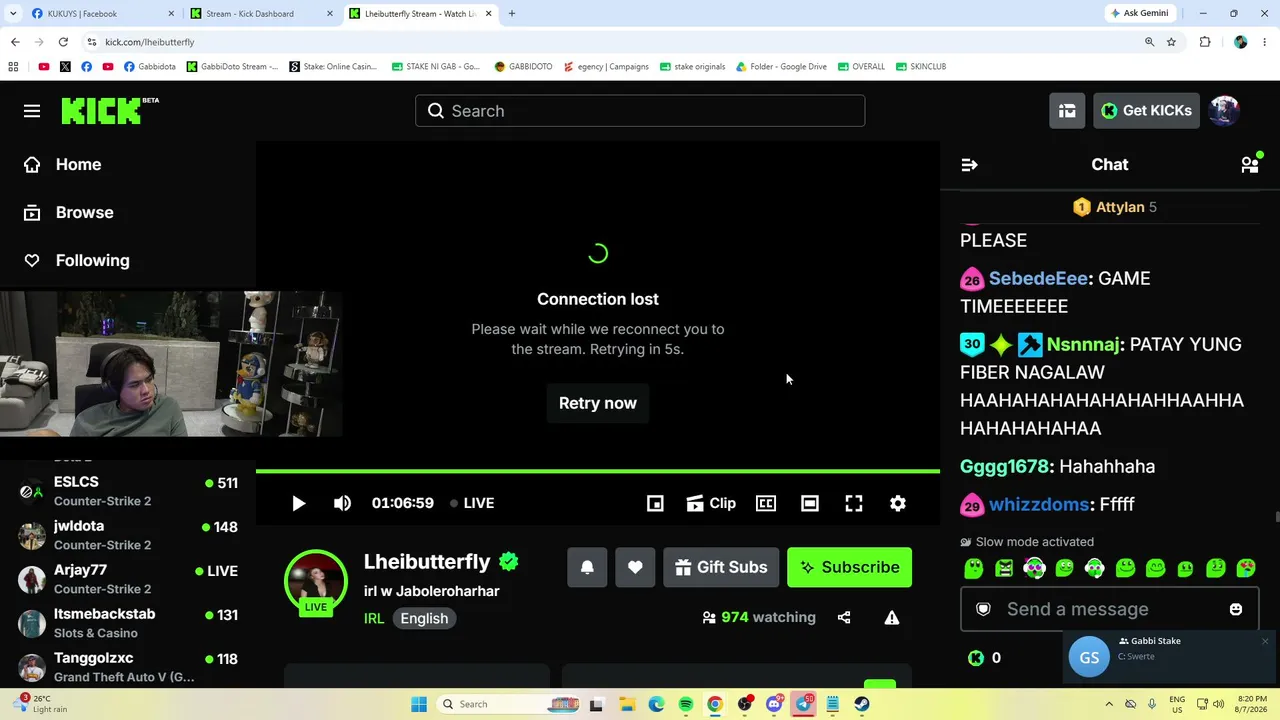Open the stake originals bookmark

(x=692, y=67)
